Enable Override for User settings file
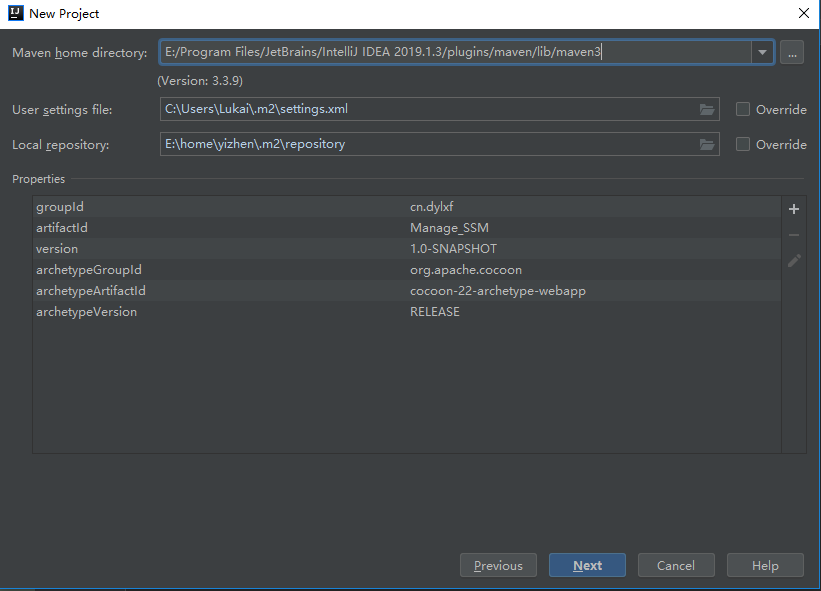The width and height of the screenshot is (821, 591). tap(742, 109)
